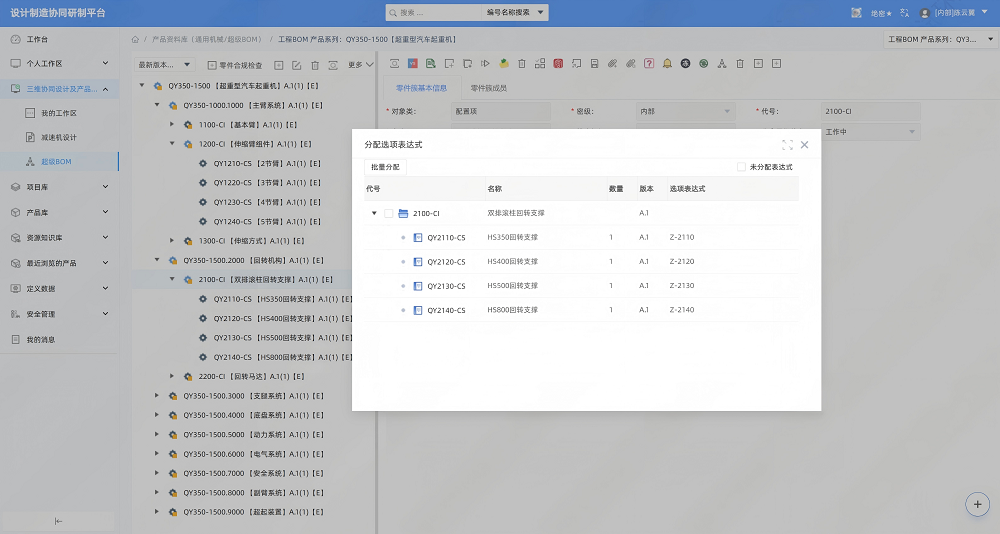Switch to the 零件族成员 tab

(x=489, y=88)
